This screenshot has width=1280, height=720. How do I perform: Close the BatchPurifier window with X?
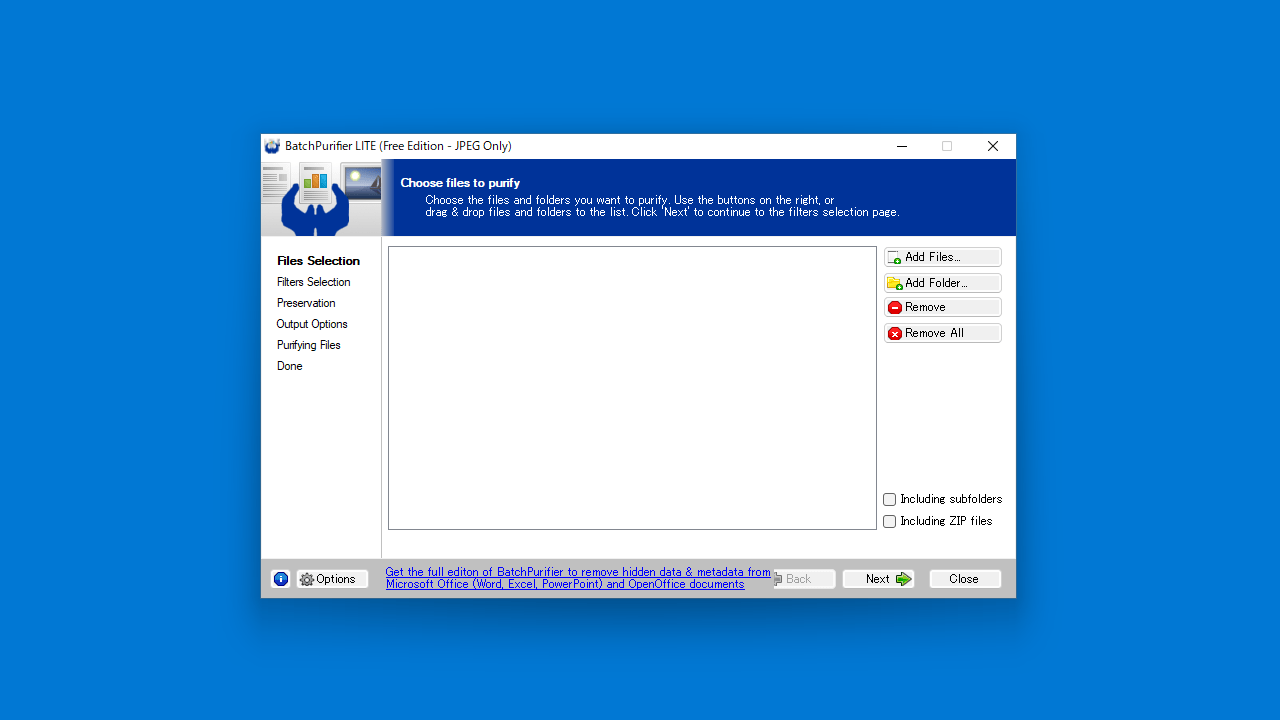[993, 146]
